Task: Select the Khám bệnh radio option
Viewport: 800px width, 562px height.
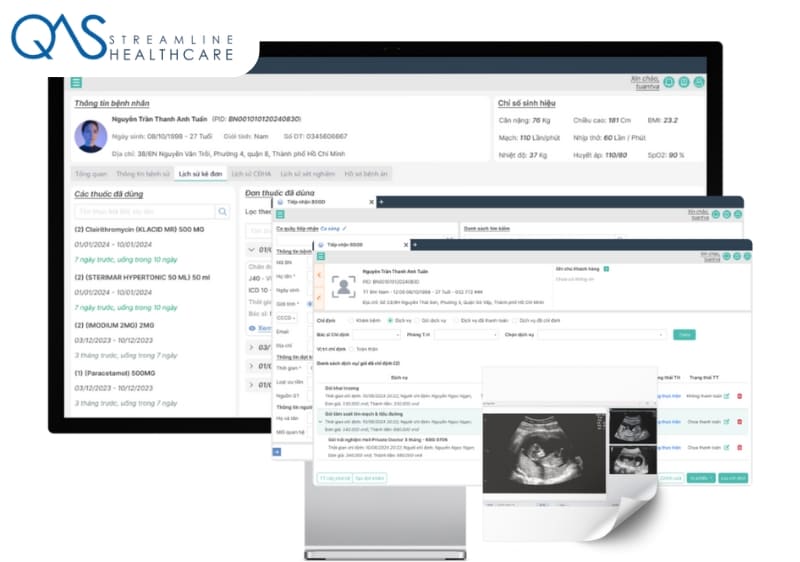Action: [x=352, y=321]
